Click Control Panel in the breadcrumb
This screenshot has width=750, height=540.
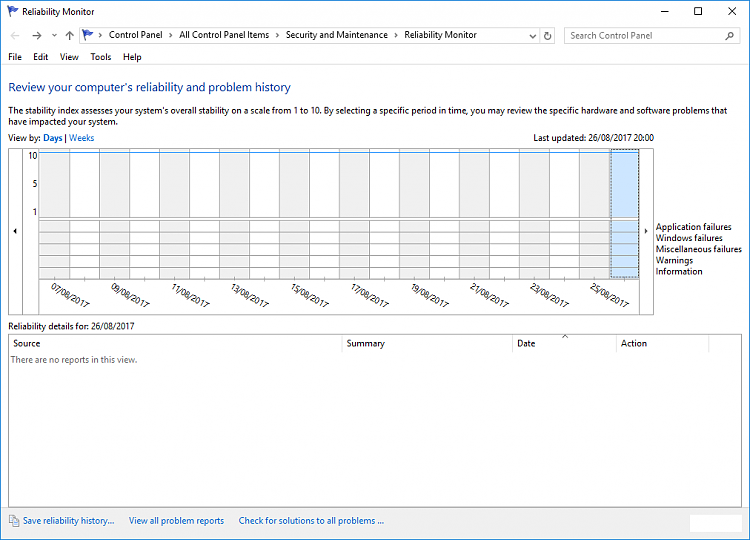tap(135, 35)
